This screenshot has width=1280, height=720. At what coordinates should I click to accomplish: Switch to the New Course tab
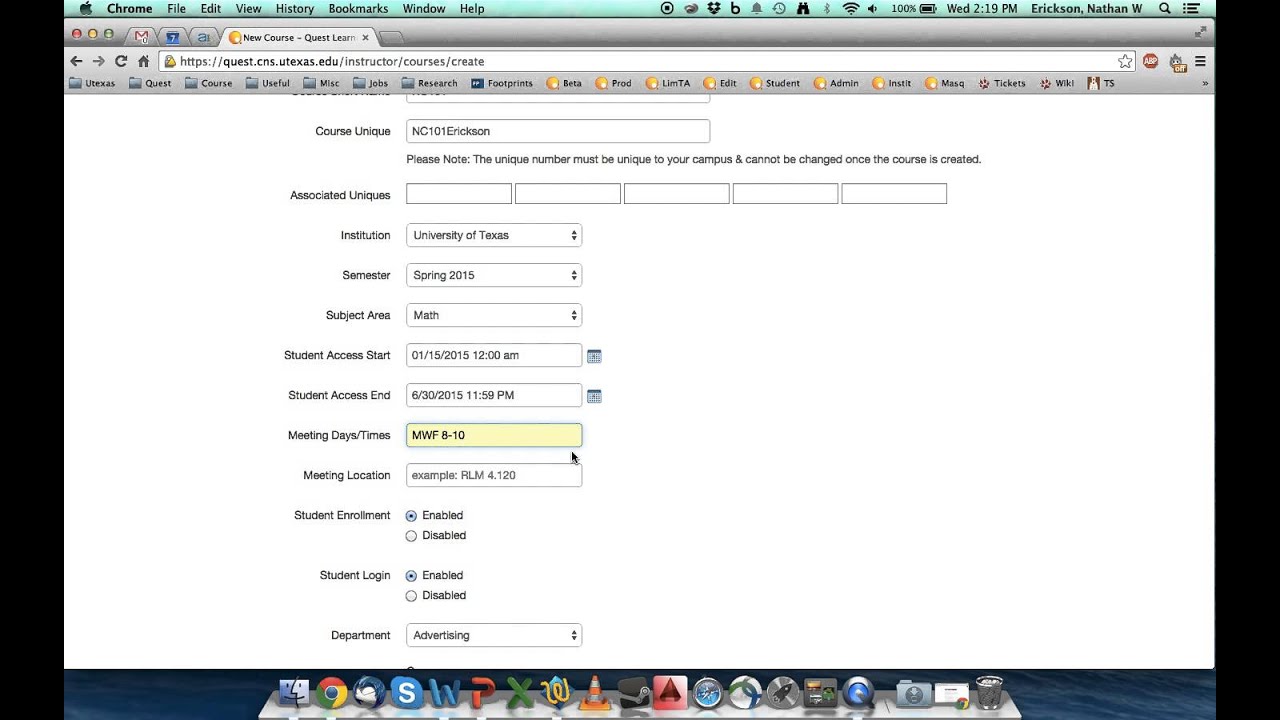tap(299, 37)
